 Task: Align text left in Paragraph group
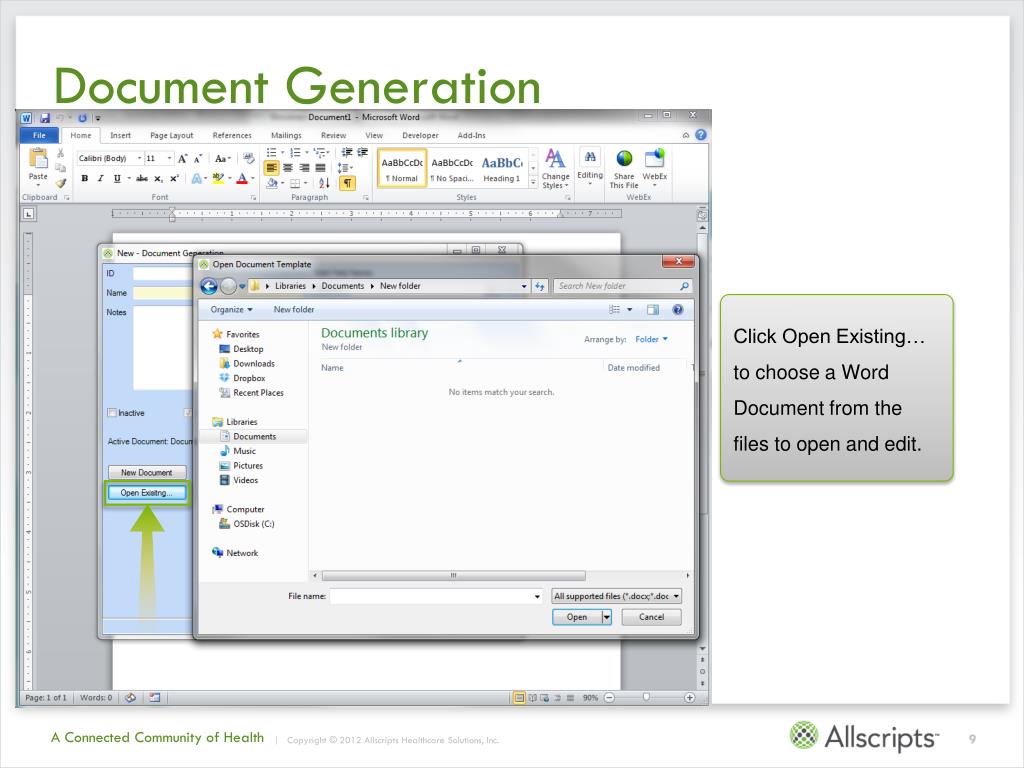coord(271,168)
